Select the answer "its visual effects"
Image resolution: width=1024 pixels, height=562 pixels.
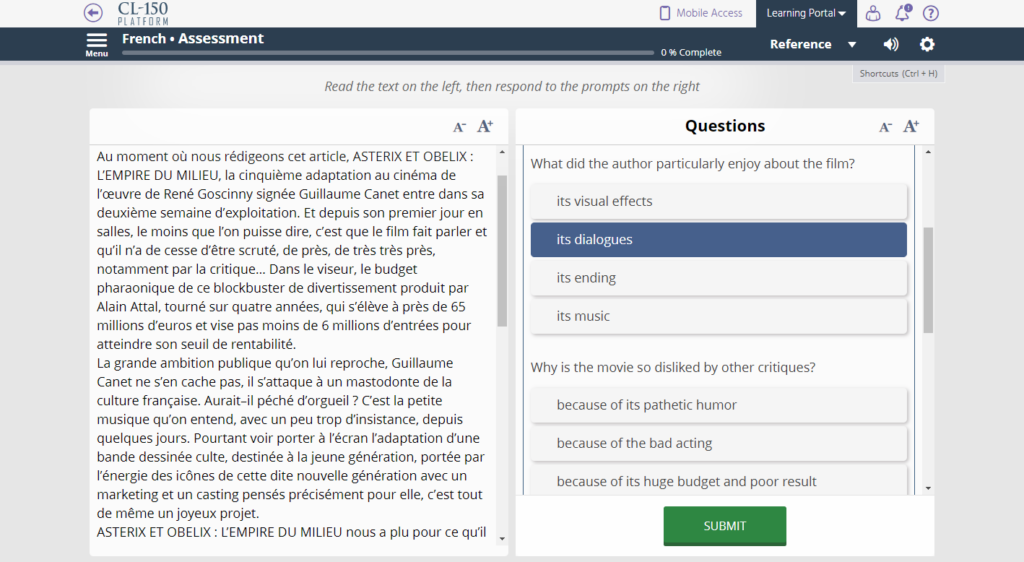pos(718,201)
